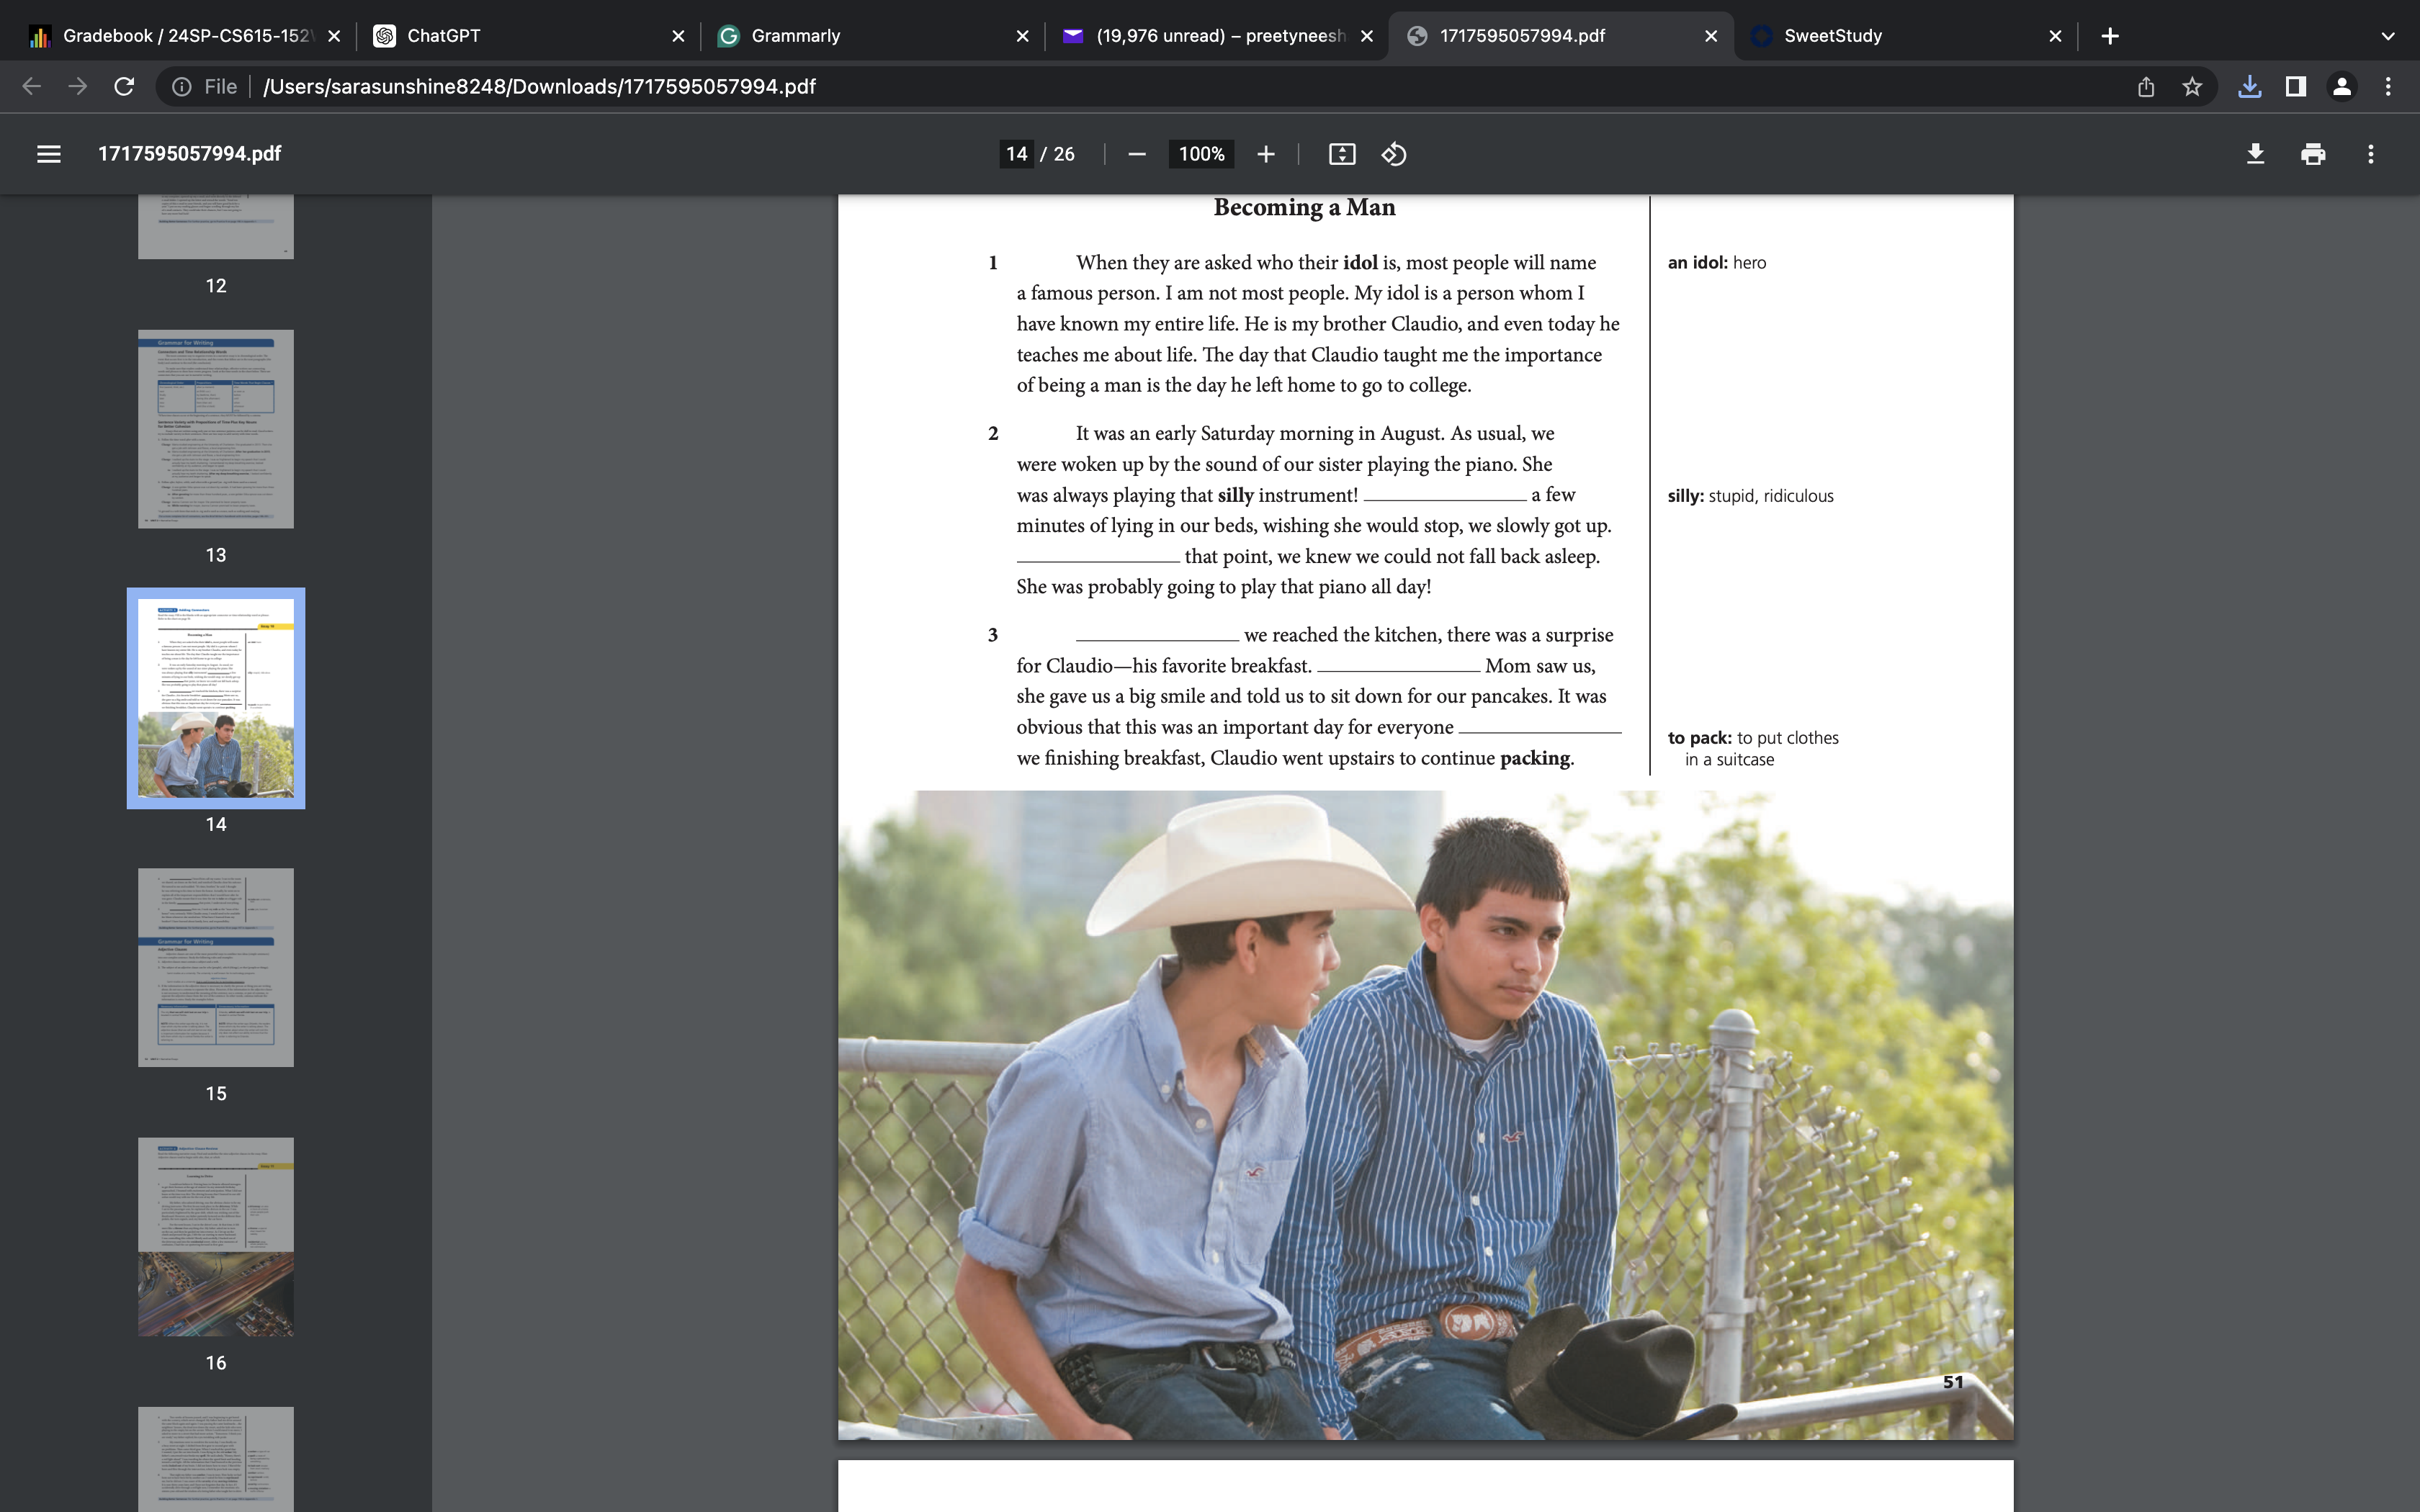Image resolution: width=2420 pixels, height=1512 pixels.
Task: Click the address bar URL
Action: tap(540, 87)
